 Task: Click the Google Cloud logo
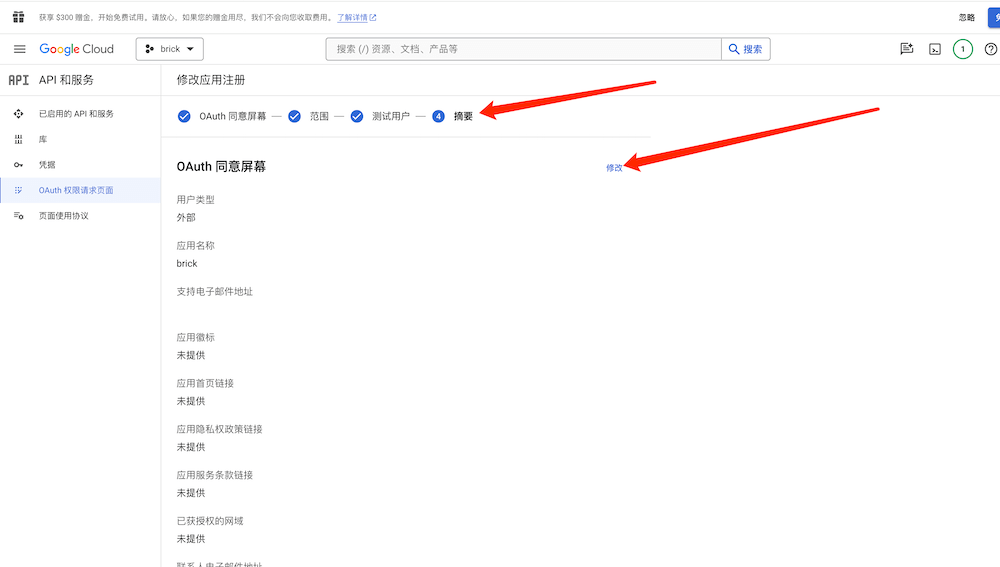tap(77, 49)
